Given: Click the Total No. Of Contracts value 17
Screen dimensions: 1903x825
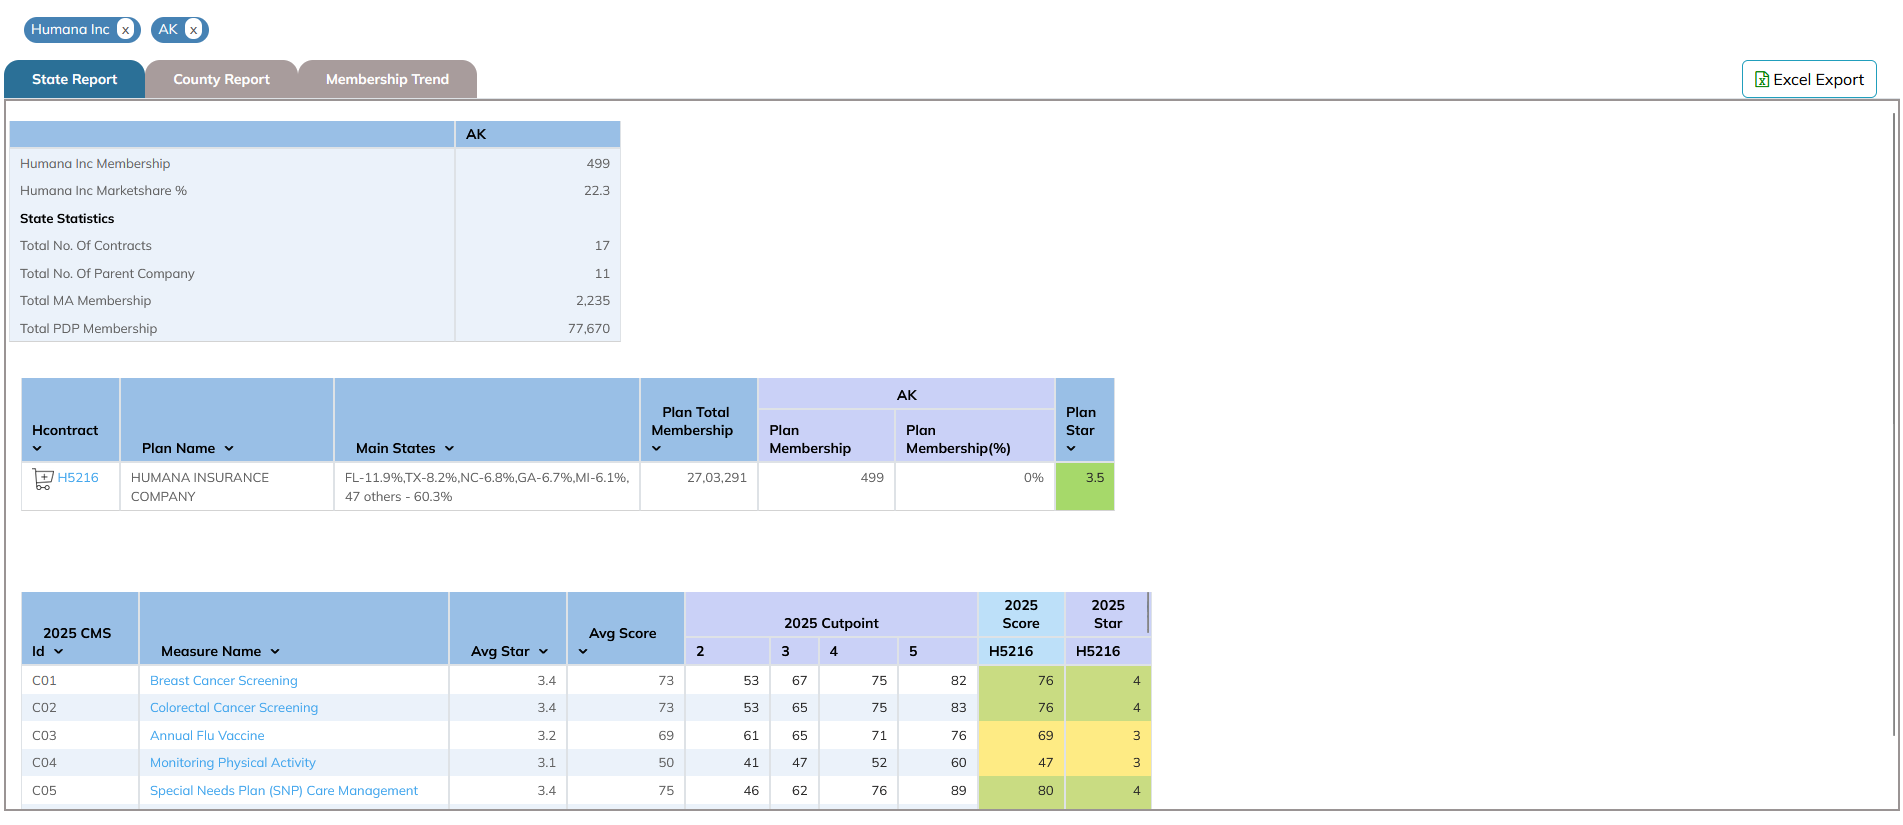Looking at the screenshot, I should [602, 246].
